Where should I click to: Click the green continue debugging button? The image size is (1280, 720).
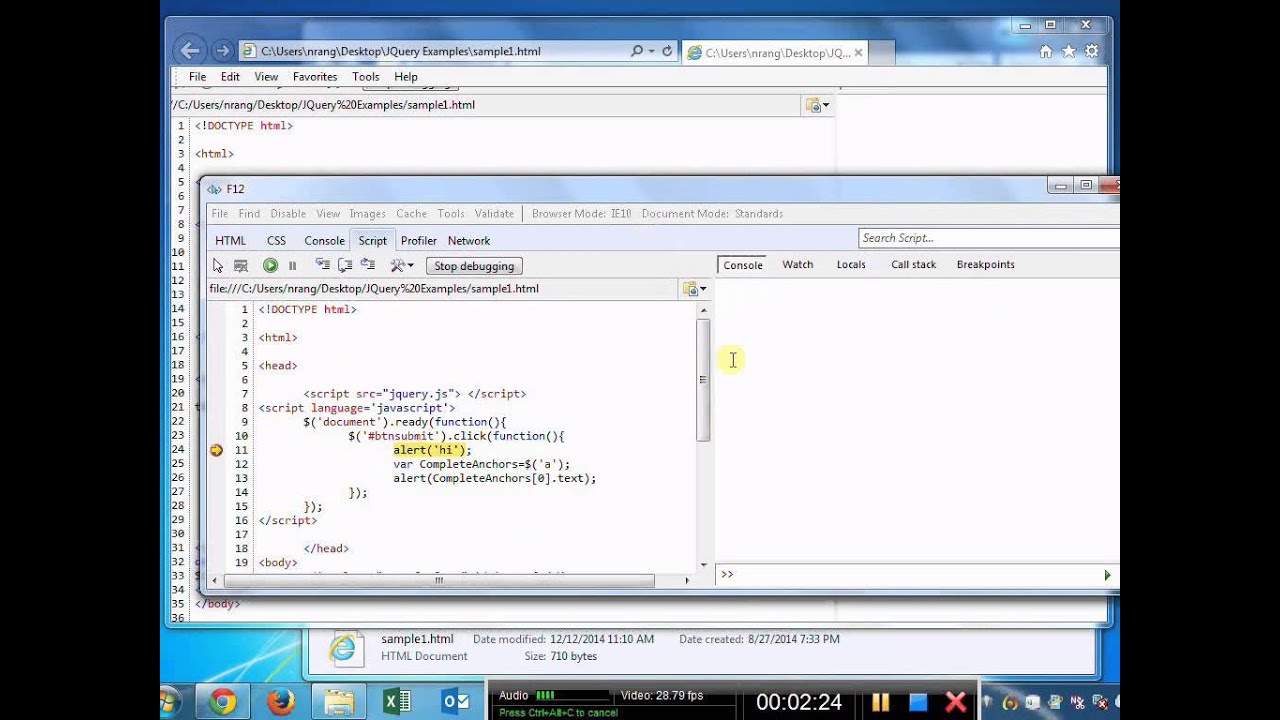pyautogui.click(x=270, y=266)
